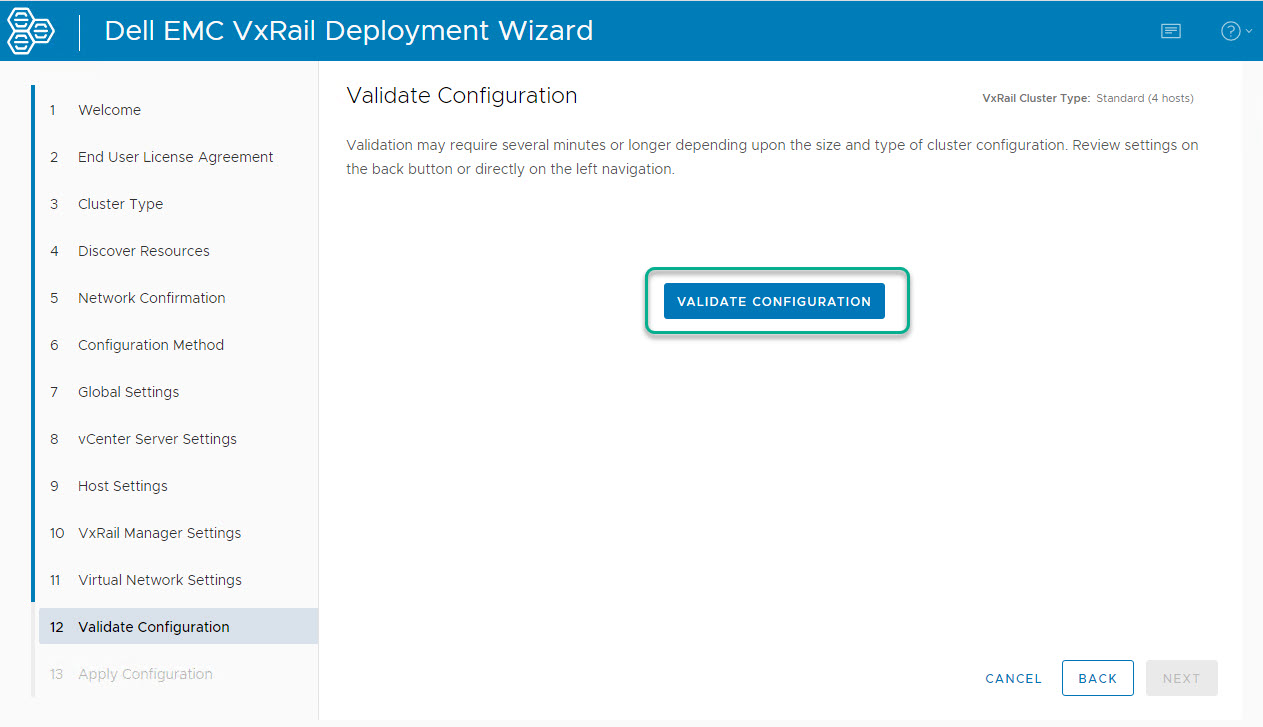Click the VxRail hexagon logo icon

pyautogui.click(x=31, y=31)
